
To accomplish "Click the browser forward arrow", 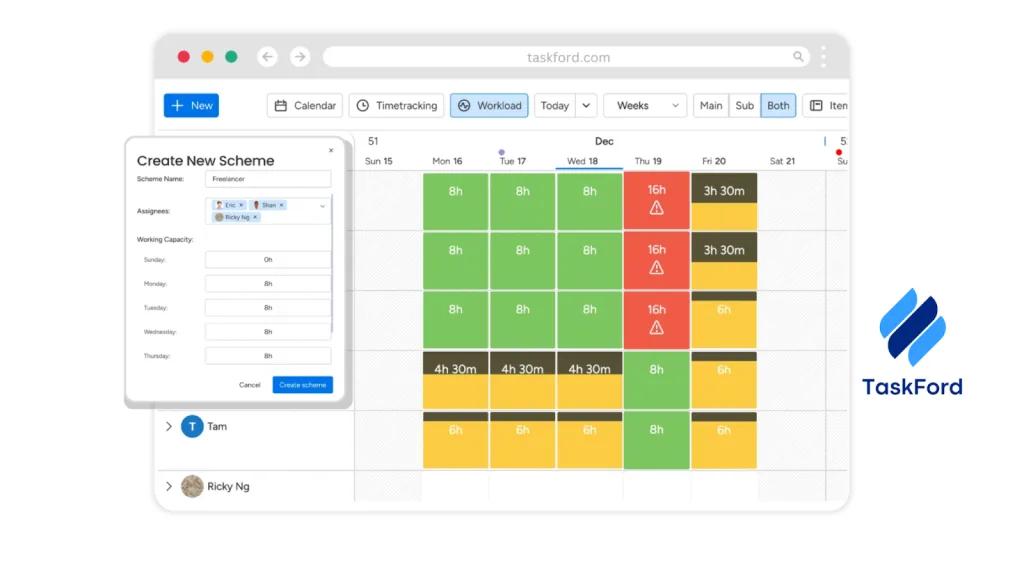I will point(300,57).
